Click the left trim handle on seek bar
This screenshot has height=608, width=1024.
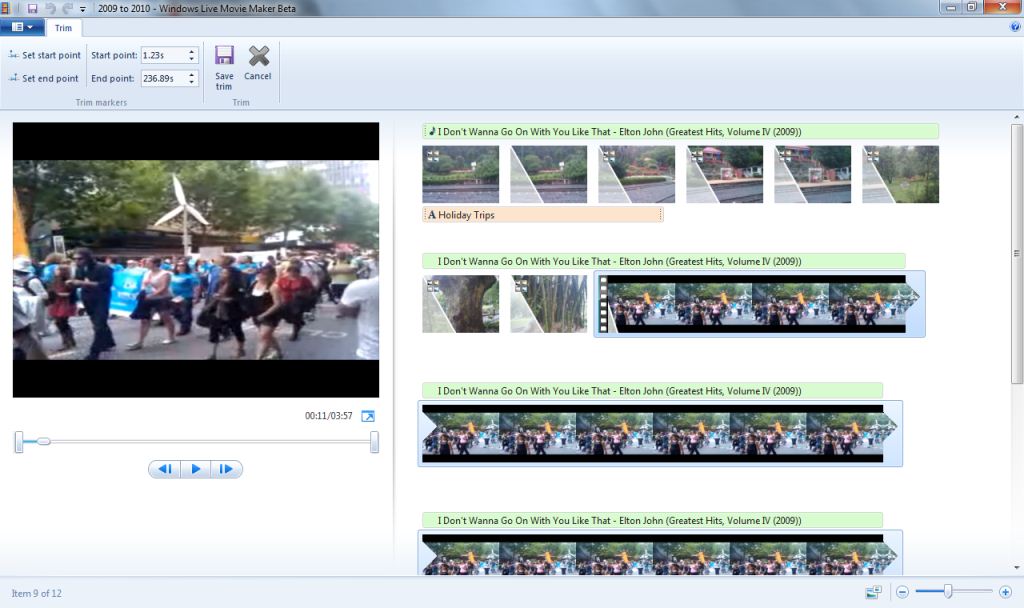[x=19, y=442]
